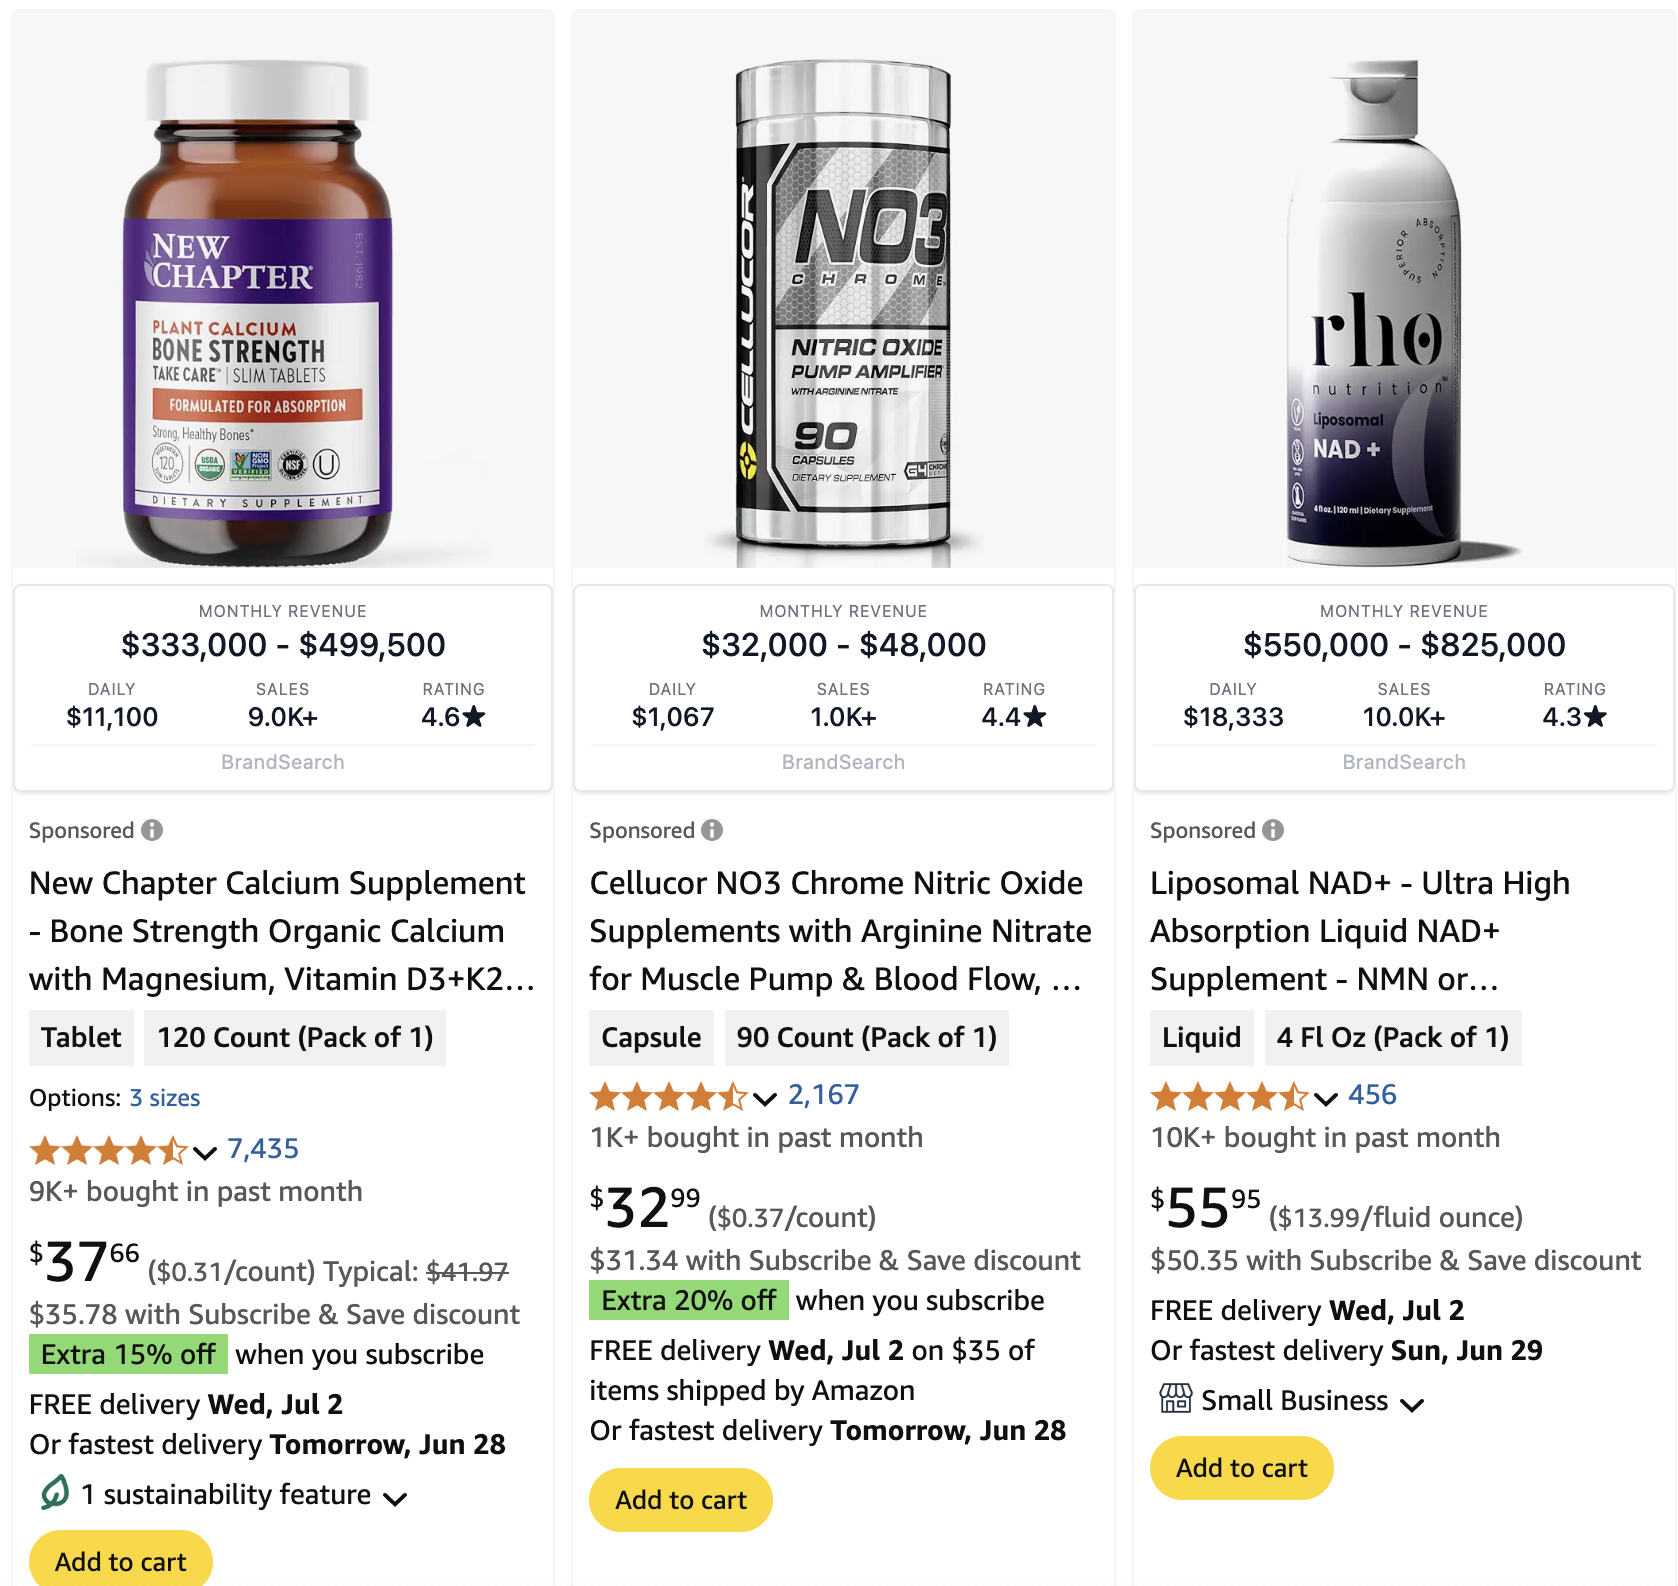Click the Sponsored info icon for Liposomal NAD+
1678x1586 pixels.
[x=1273, y=830]
